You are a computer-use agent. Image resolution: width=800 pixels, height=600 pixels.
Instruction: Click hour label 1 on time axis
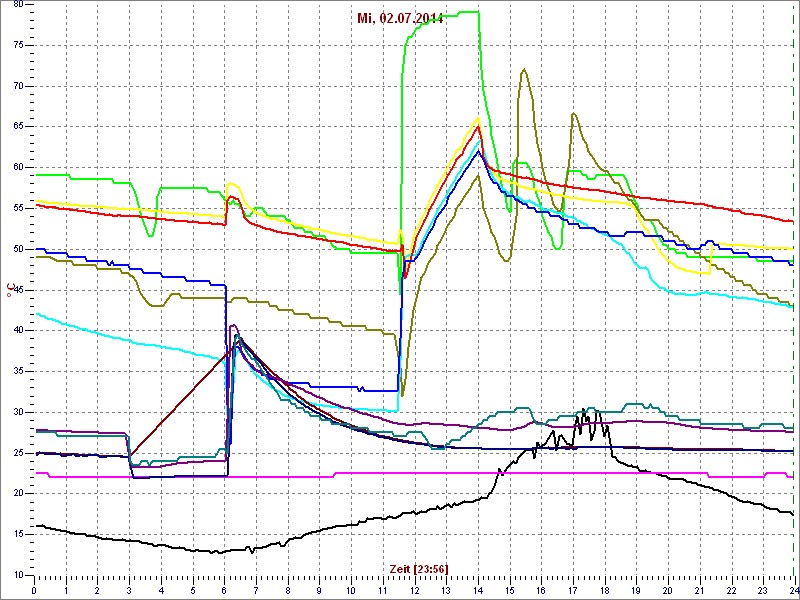coord(66,590)
